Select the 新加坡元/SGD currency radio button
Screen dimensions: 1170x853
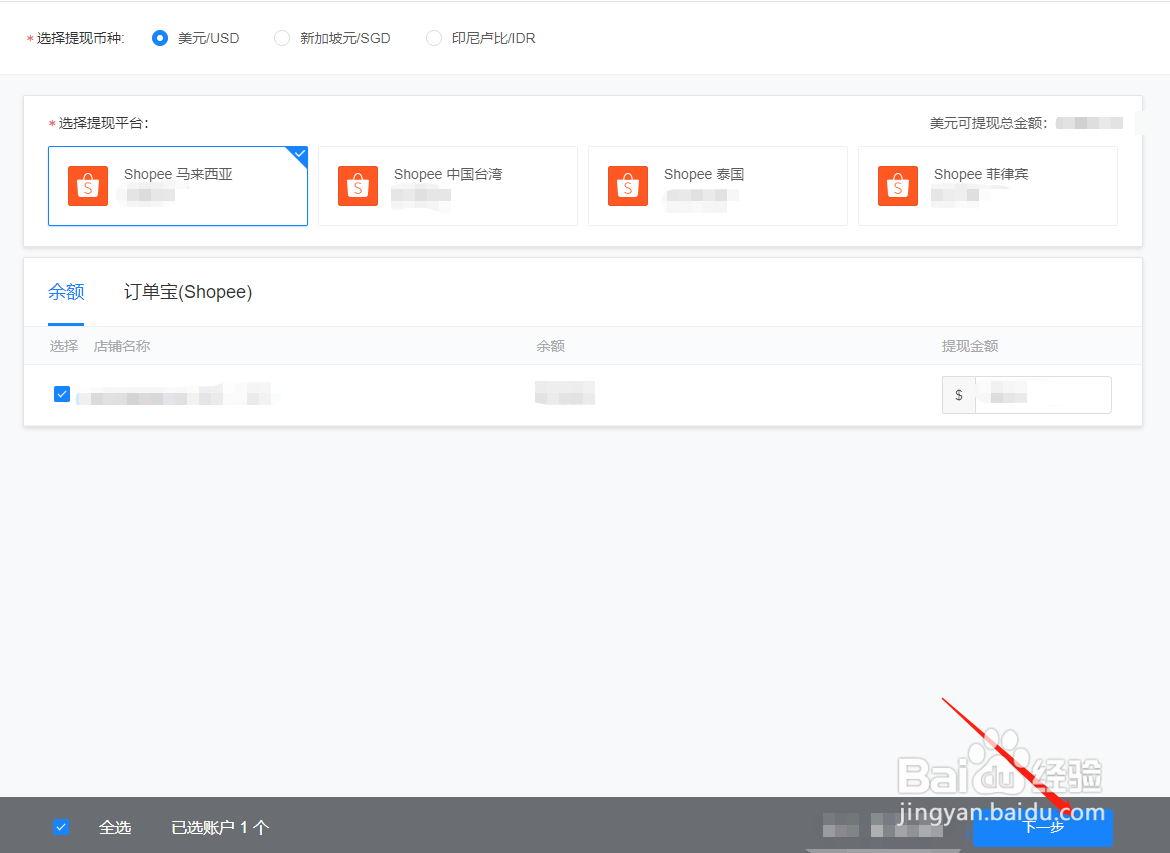point(281,38)
